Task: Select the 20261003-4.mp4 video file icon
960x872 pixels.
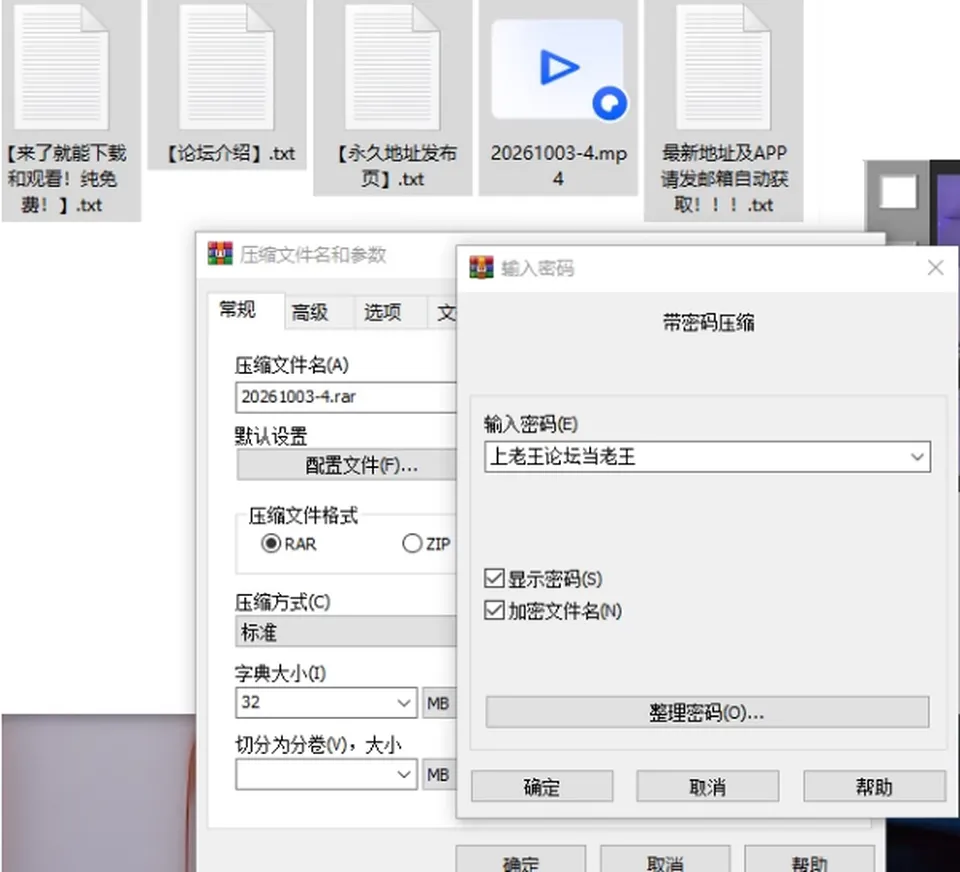Action: [x=558, y=69]
